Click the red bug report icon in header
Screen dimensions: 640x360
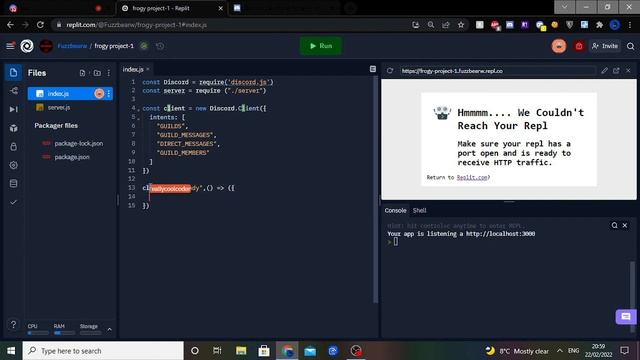pos(579,46)
